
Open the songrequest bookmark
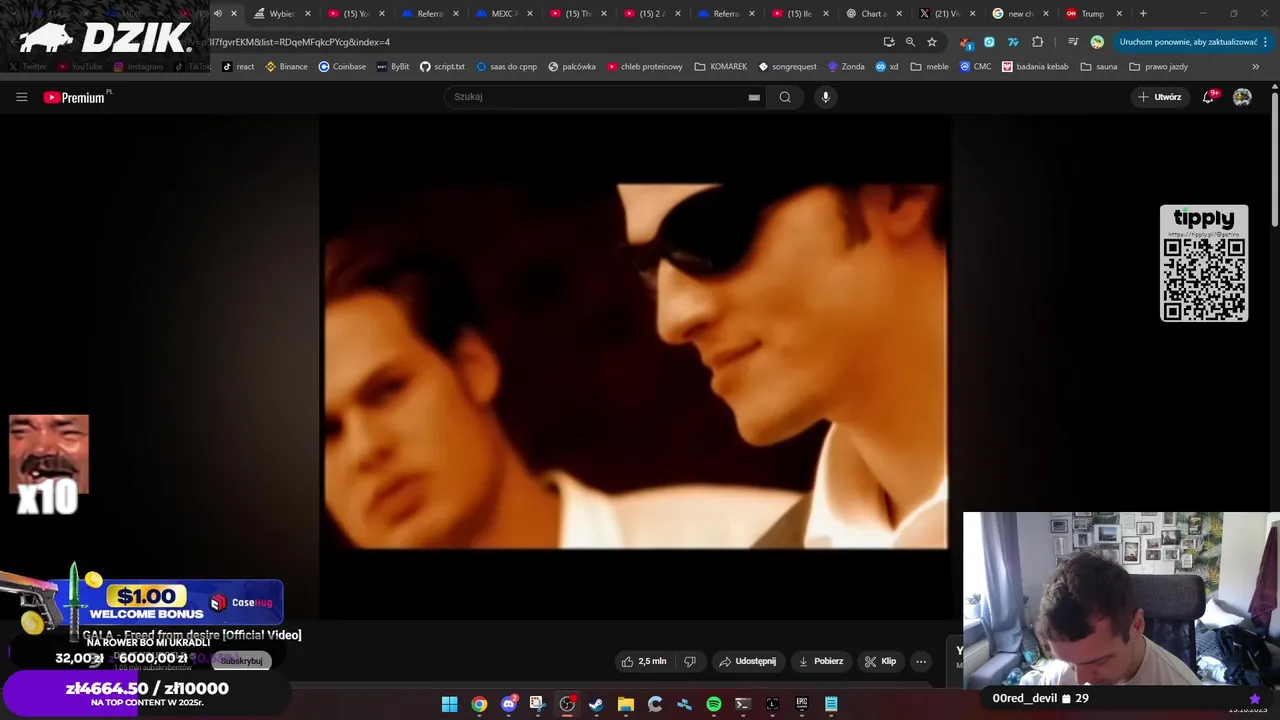(x=788, y=67)
